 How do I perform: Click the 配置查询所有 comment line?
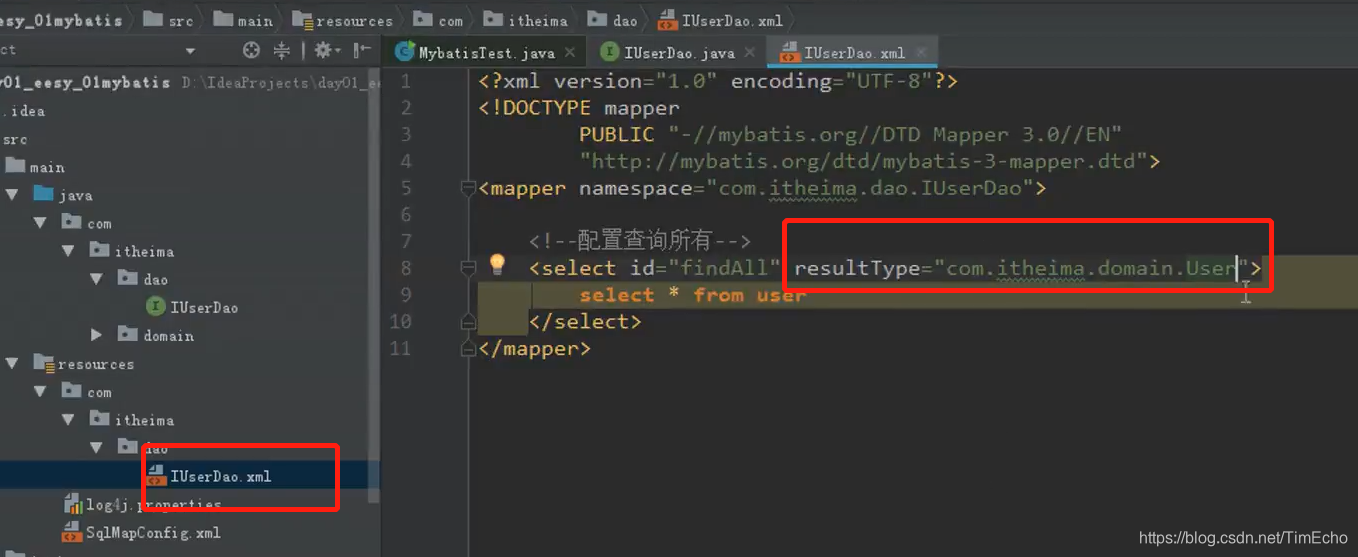tap(640, 241)
